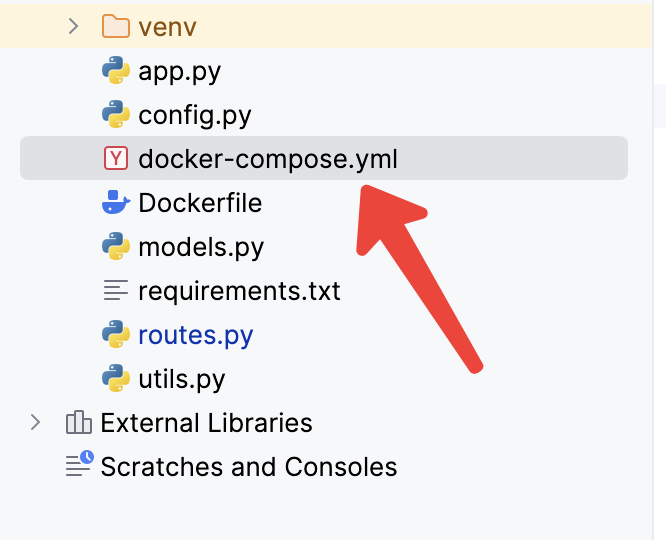
Task: Click the Docker whale icon for Dockerfile
Action: [116, 202]
